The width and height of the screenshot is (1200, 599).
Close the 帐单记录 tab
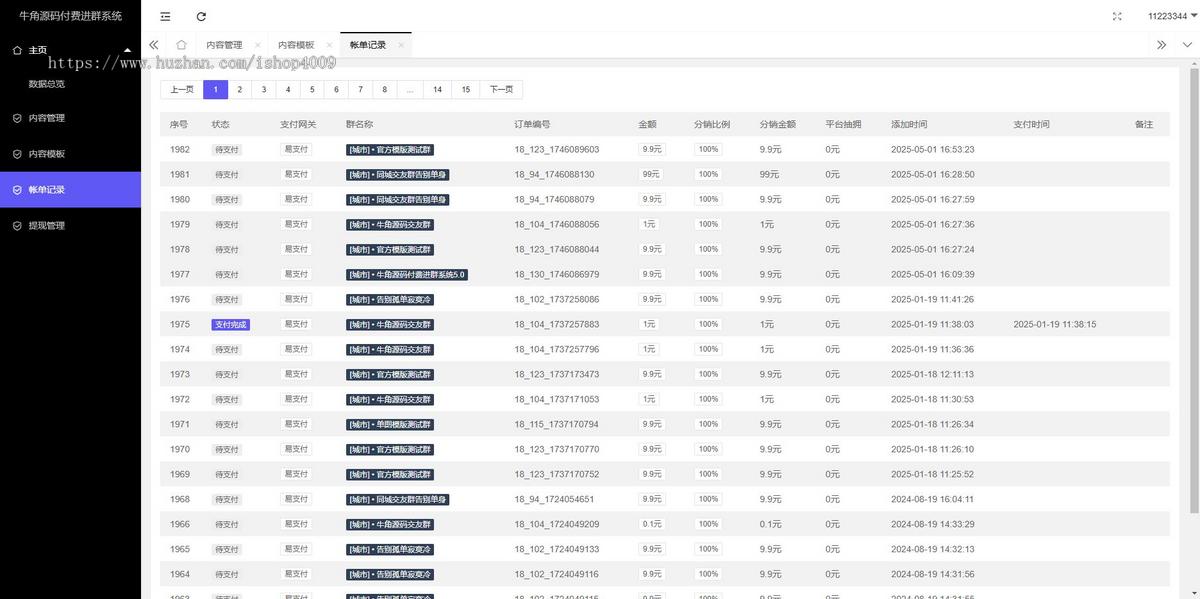click(x=401, y=45)
